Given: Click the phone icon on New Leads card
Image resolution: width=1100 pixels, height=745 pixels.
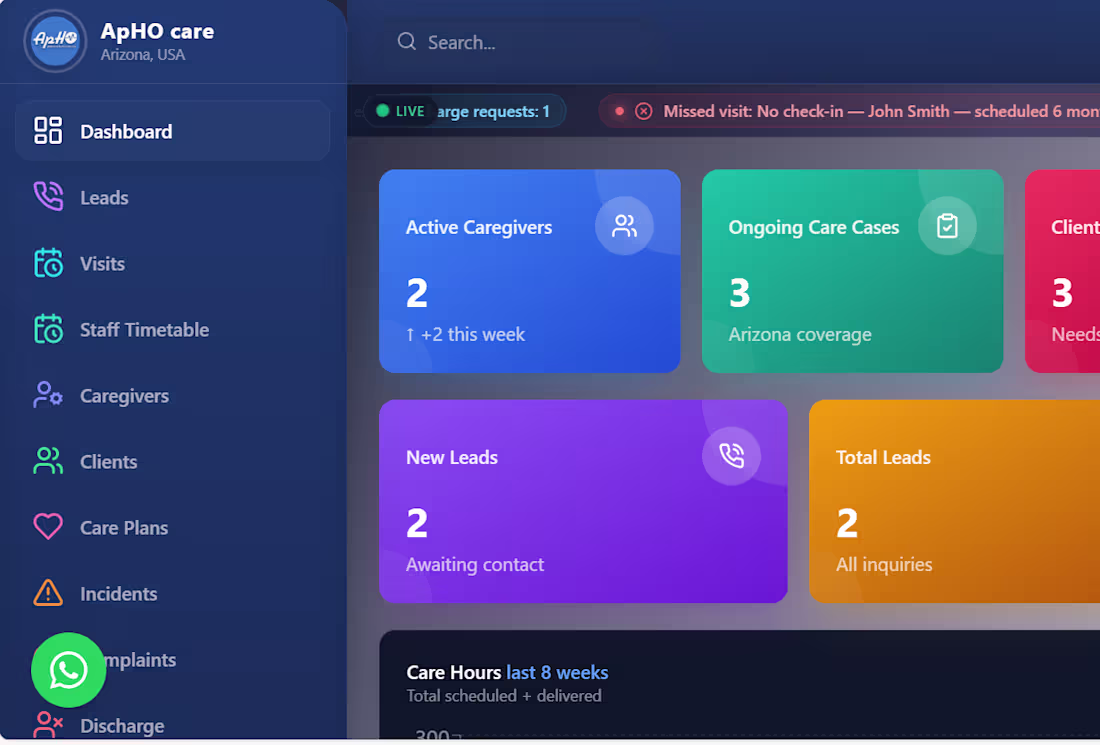Looking at the screenshot, I should (x=731, y=455).
